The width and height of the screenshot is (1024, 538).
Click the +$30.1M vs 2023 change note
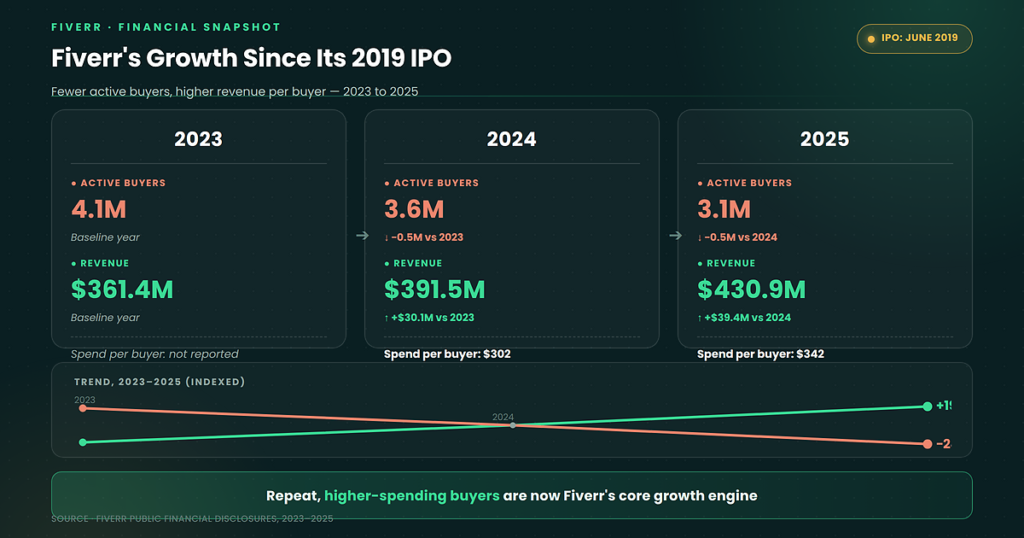point(429,317)
